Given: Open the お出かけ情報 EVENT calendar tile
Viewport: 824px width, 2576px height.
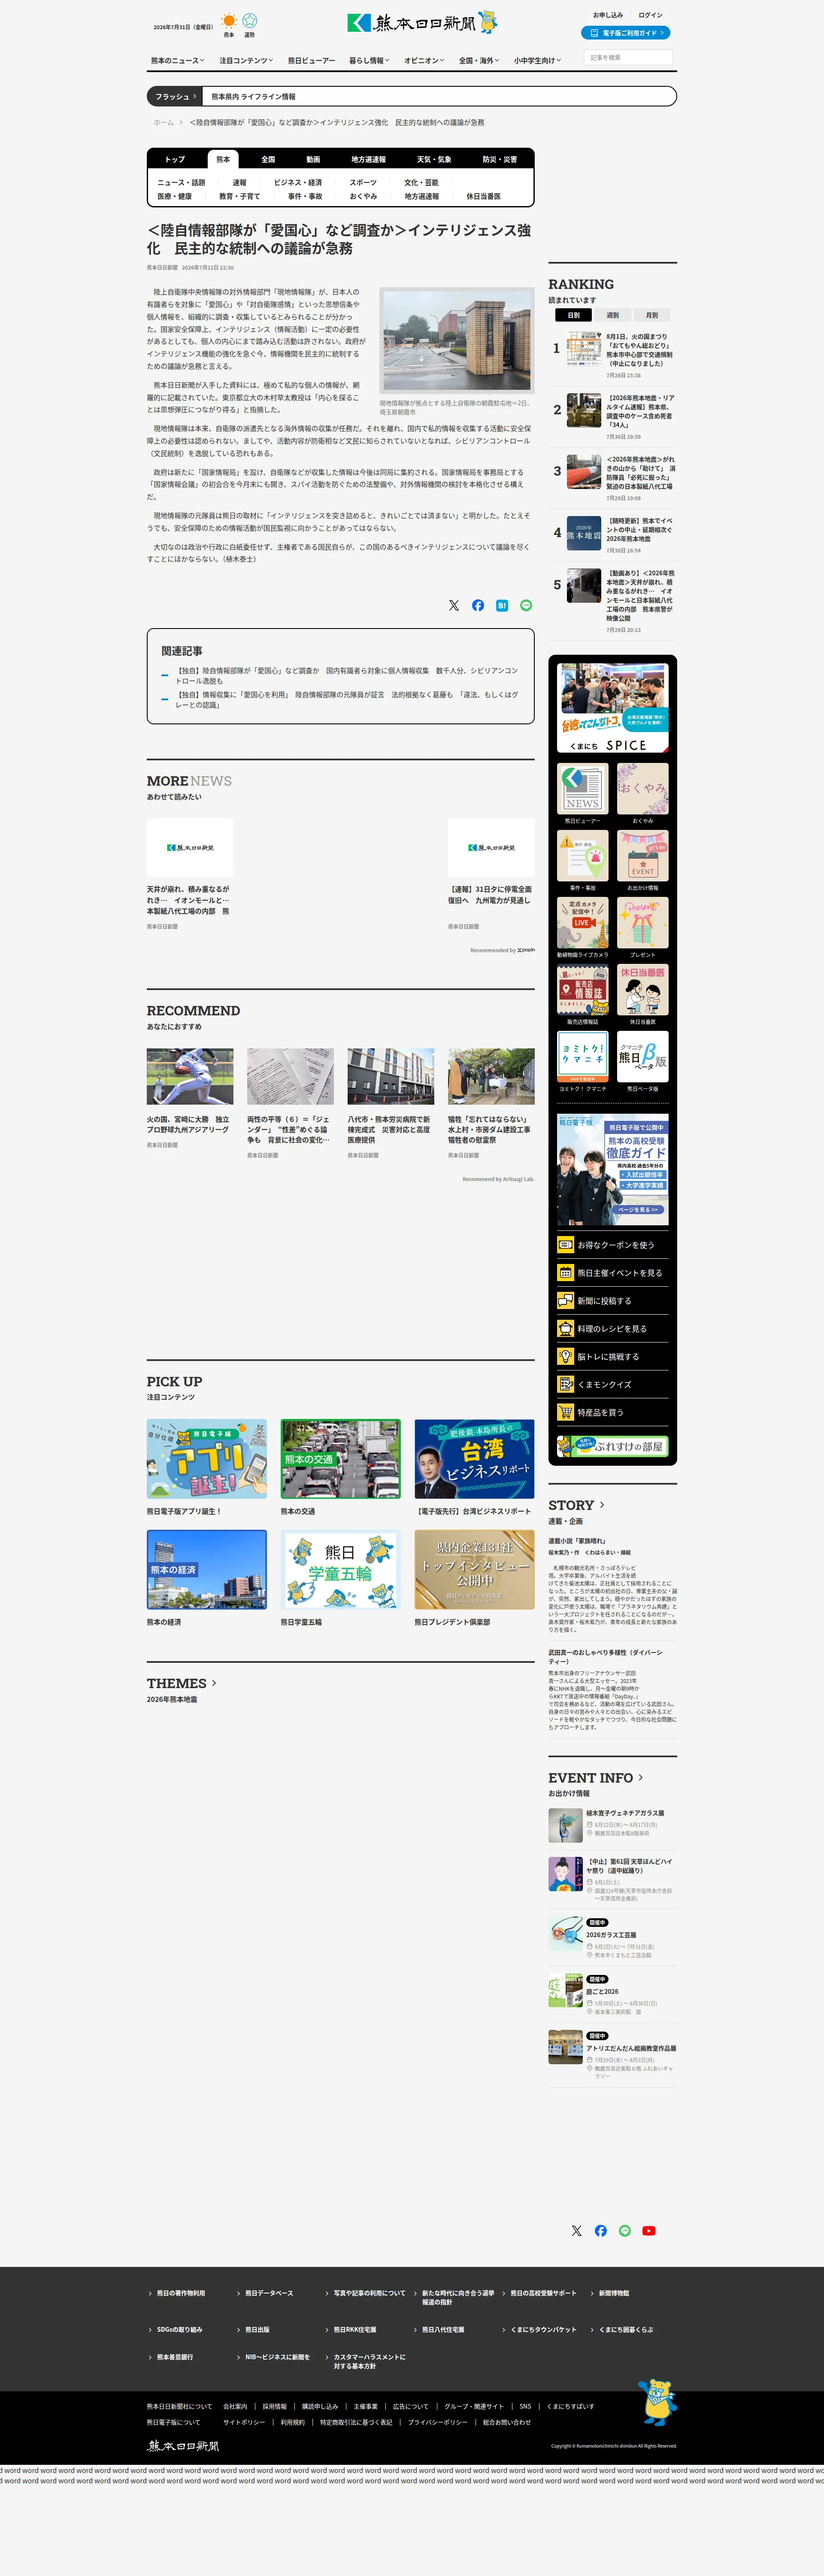Looking at the screenshot, I should coord(642,856).
